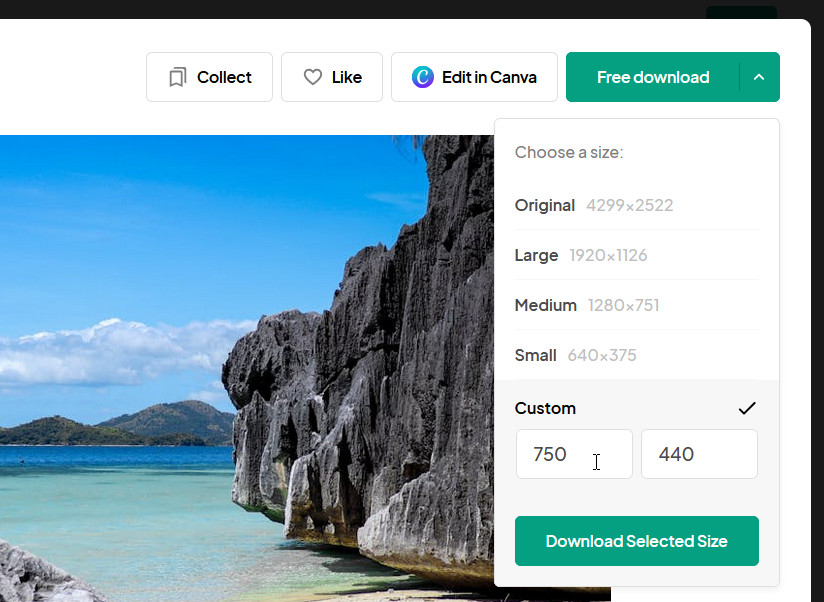The image size is (824, 602).
Task: Click the Free download button
Action: (653, 77)
